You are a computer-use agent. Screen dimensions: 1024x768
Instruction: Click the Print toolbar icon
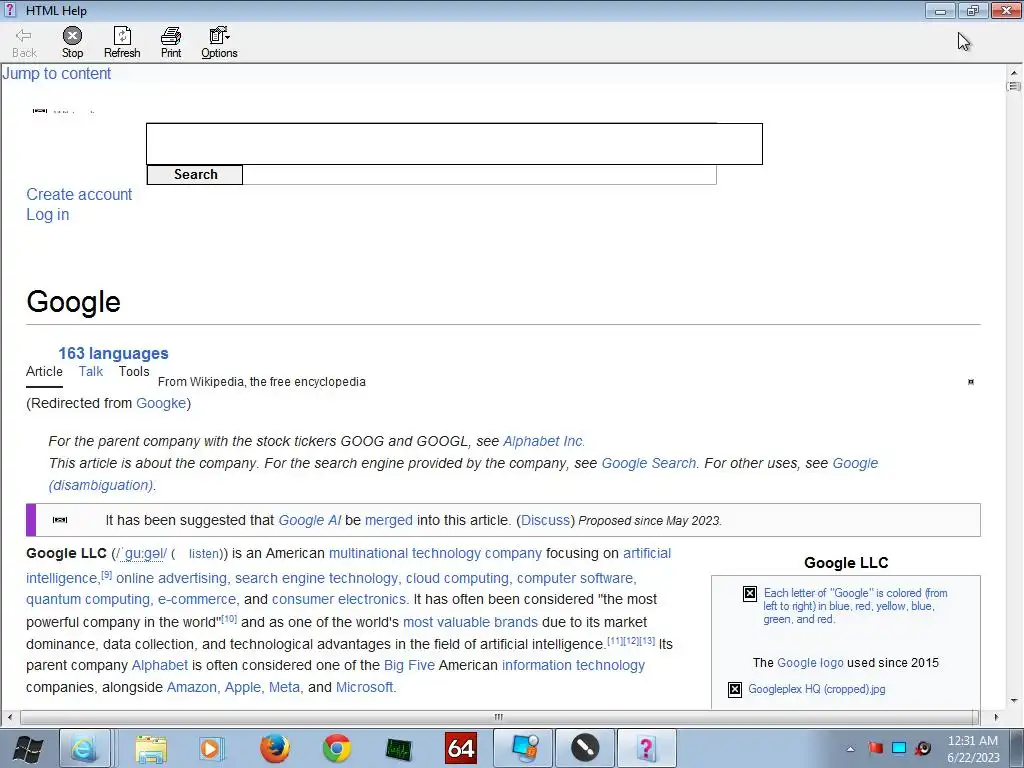click(171, 42)
